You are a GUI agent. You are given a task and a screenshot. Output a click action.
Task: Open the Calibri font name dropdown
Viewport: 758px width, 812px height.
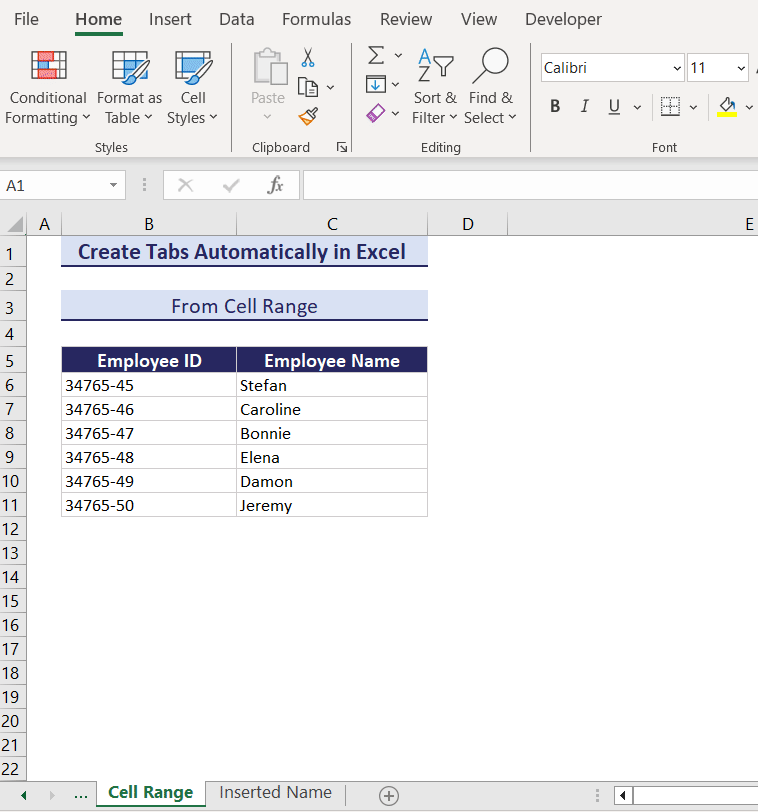coord(677,68)
